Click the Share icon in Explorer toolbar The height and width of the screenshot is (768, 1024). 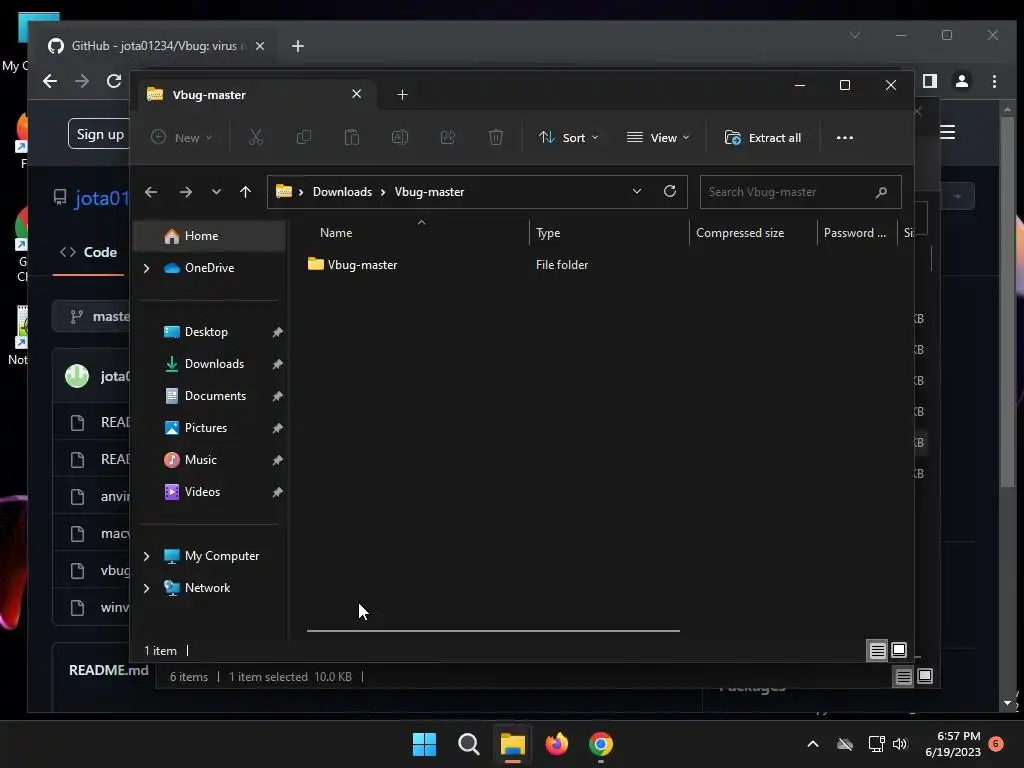pyautogui.click(x=448, y=137)
